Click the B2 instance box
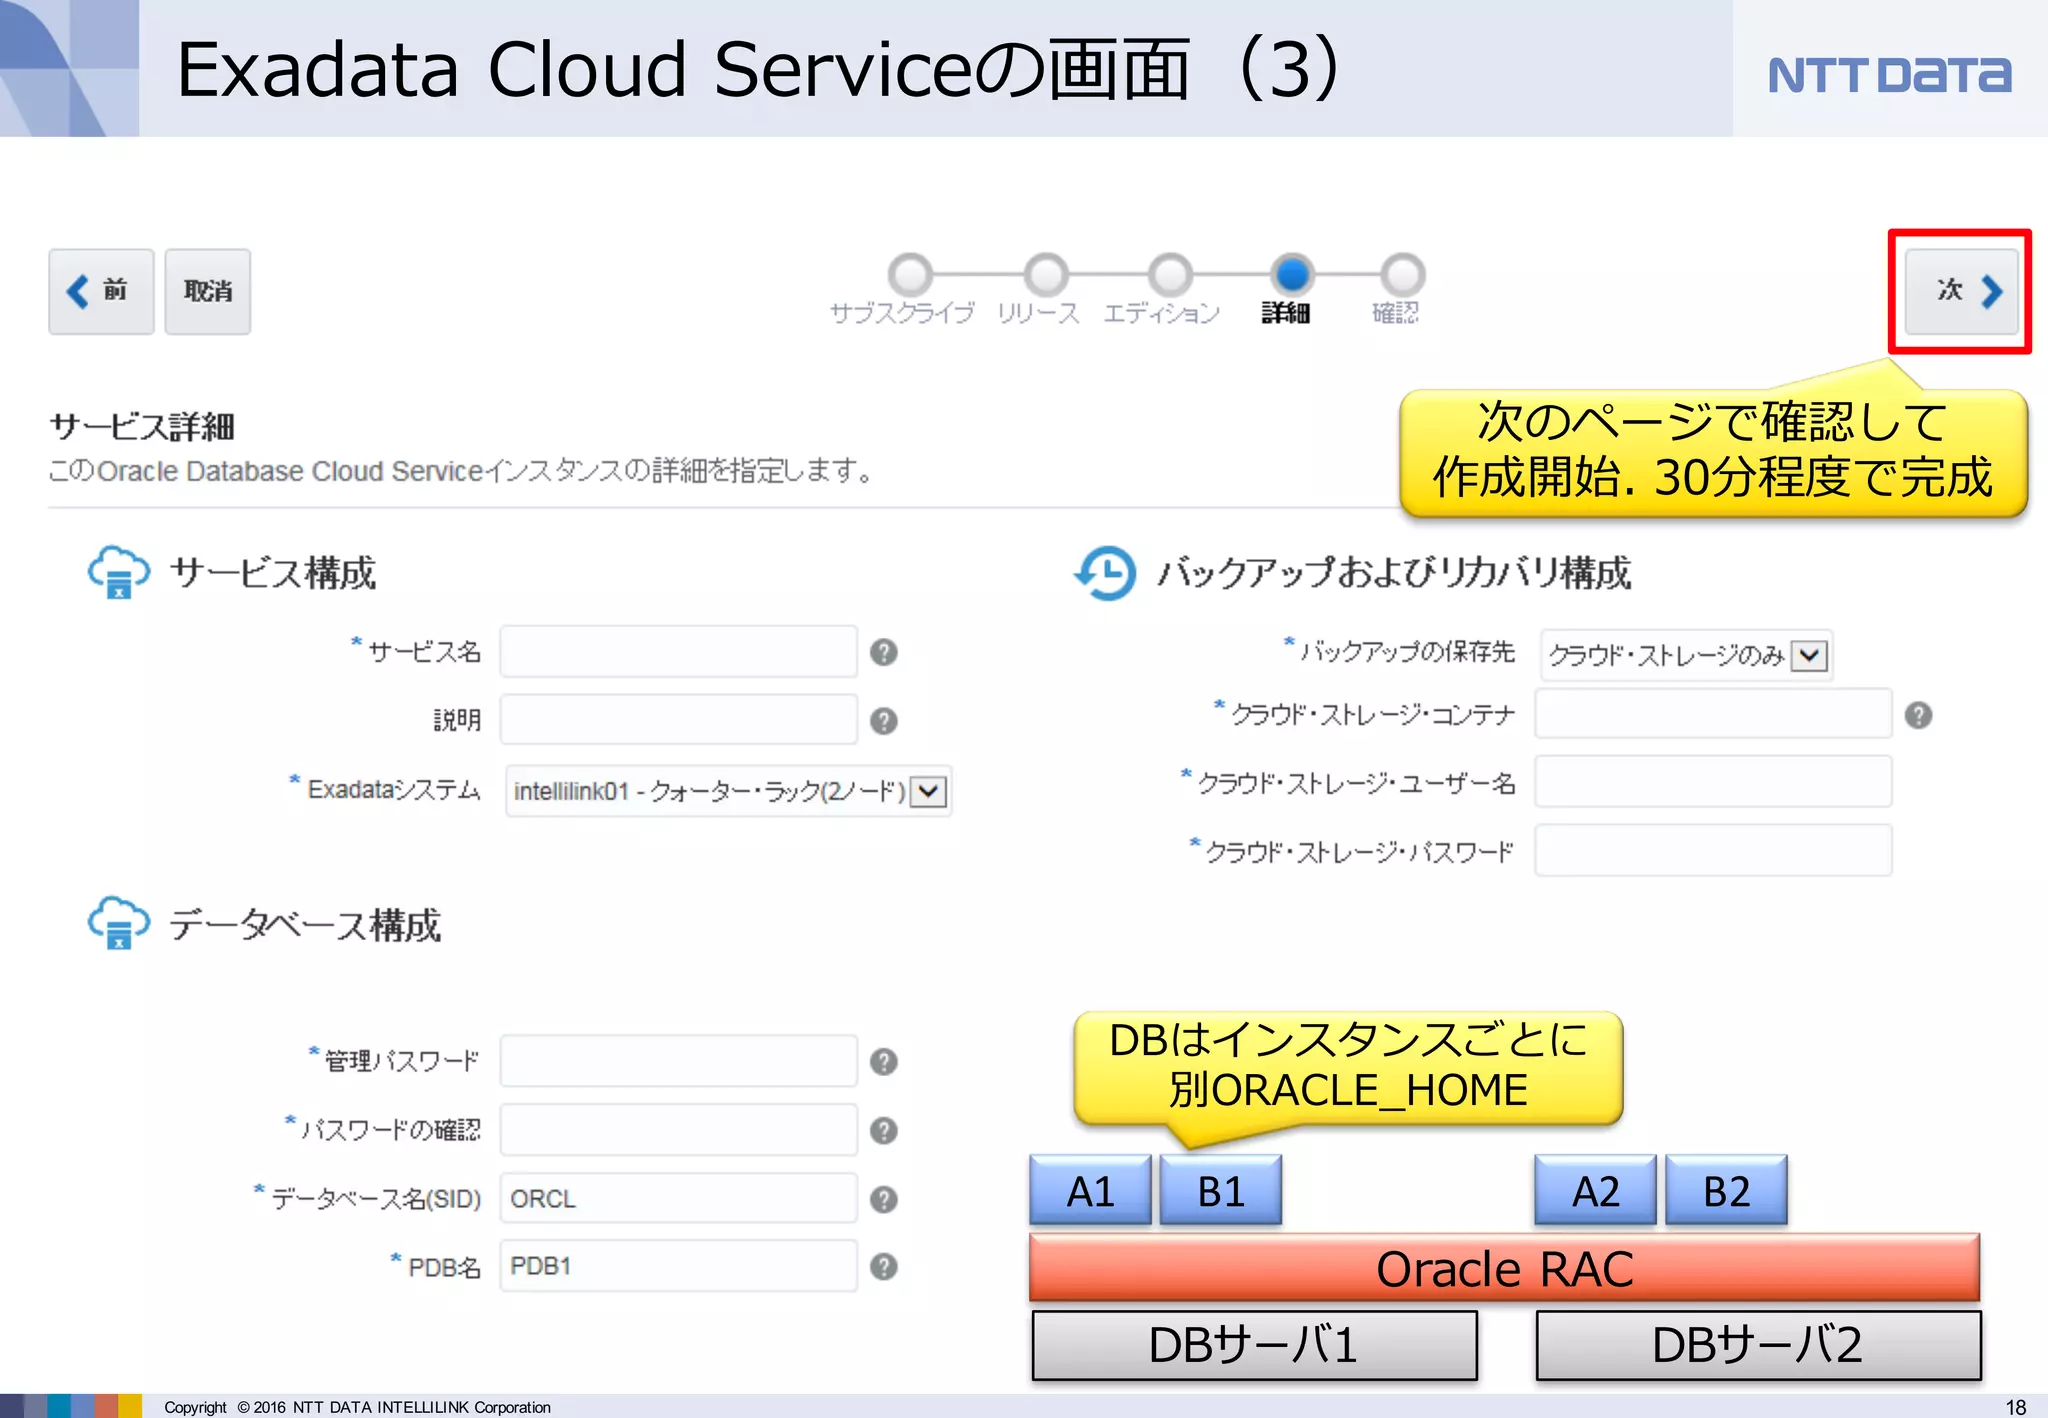Viewport: 2048px width, 1418px height. (x=1727, y=1190)
